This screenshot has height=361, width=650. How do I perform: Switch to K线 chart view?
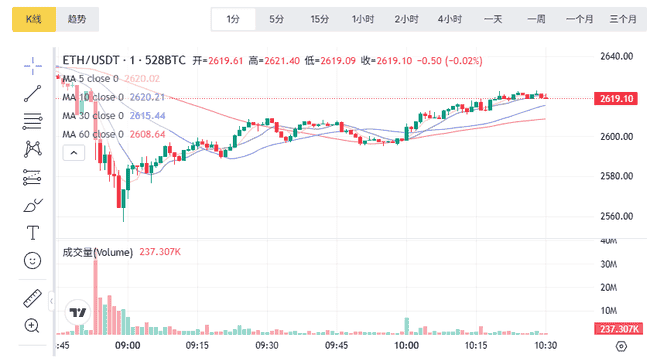34,19
